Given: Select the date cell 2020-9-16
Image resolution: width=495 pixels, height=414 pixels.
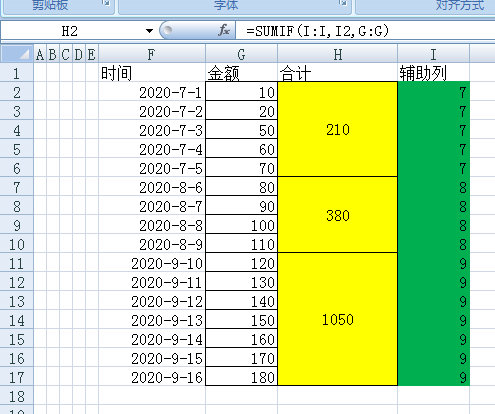Looking at the screenshot, I should coord(152,376).
